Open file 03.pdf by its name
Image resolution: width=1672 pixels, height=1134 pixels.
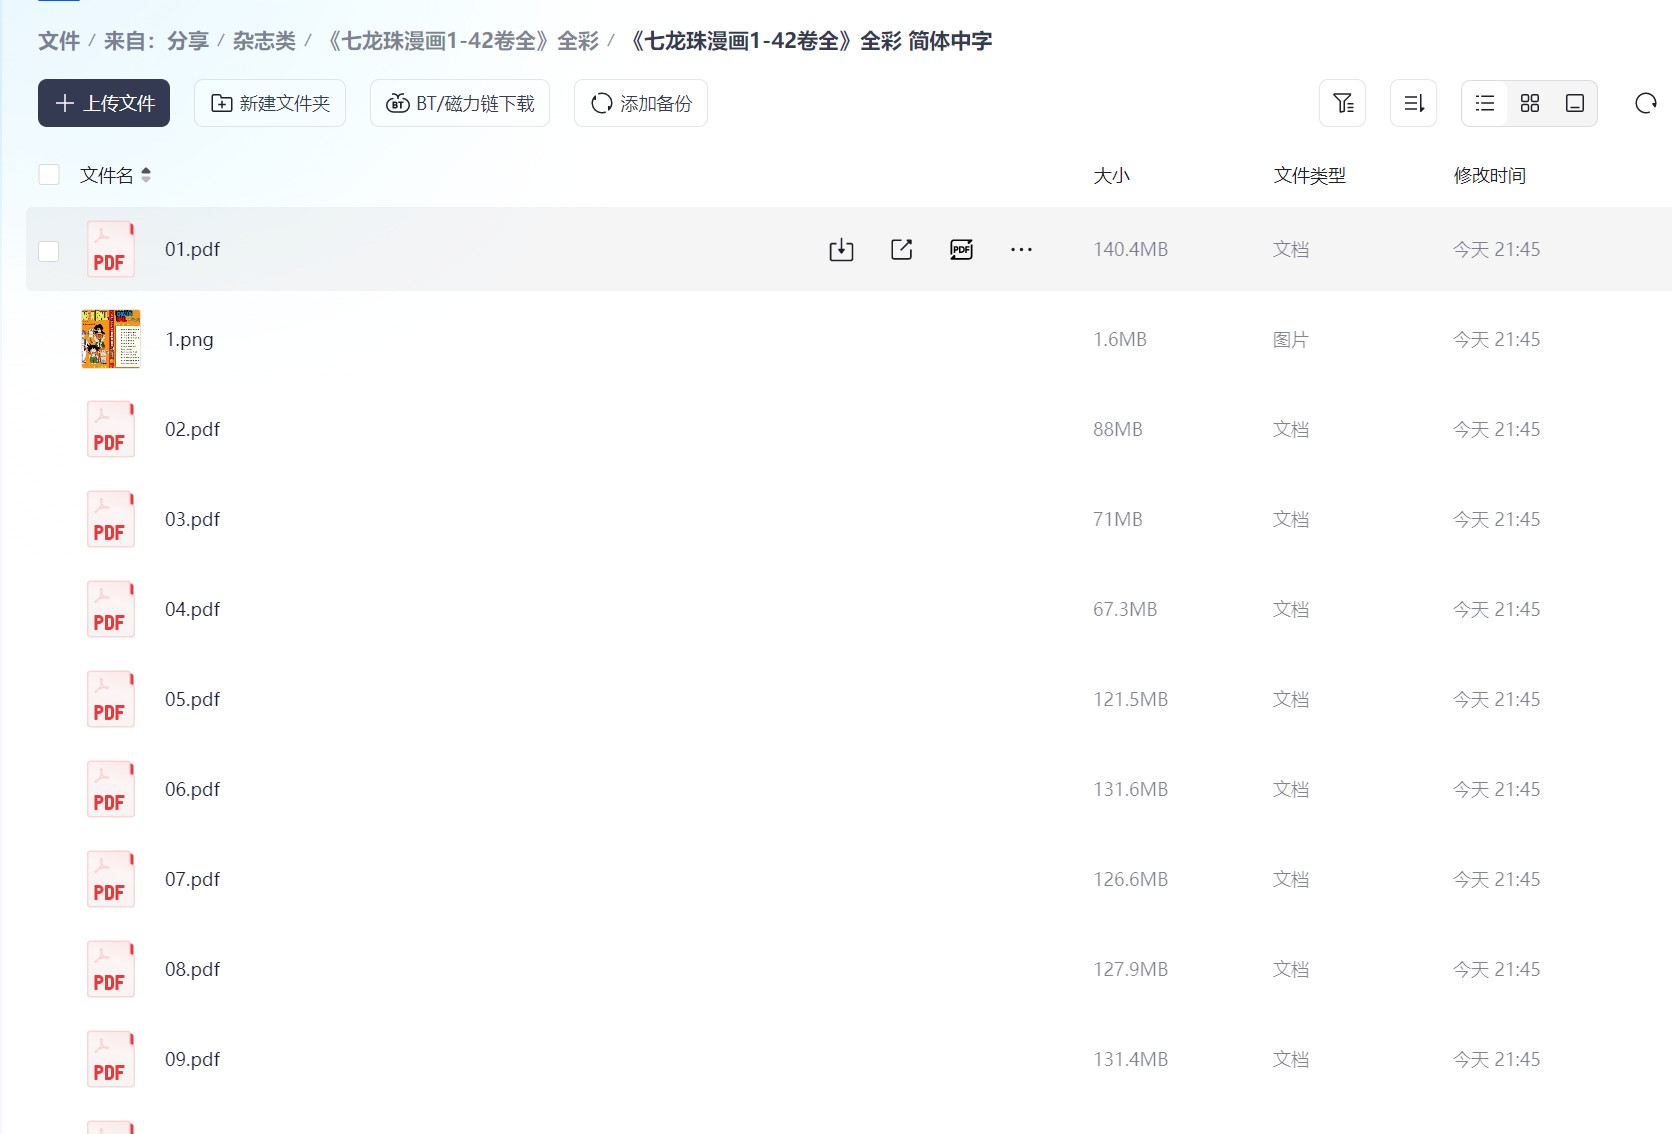(192, 519)
